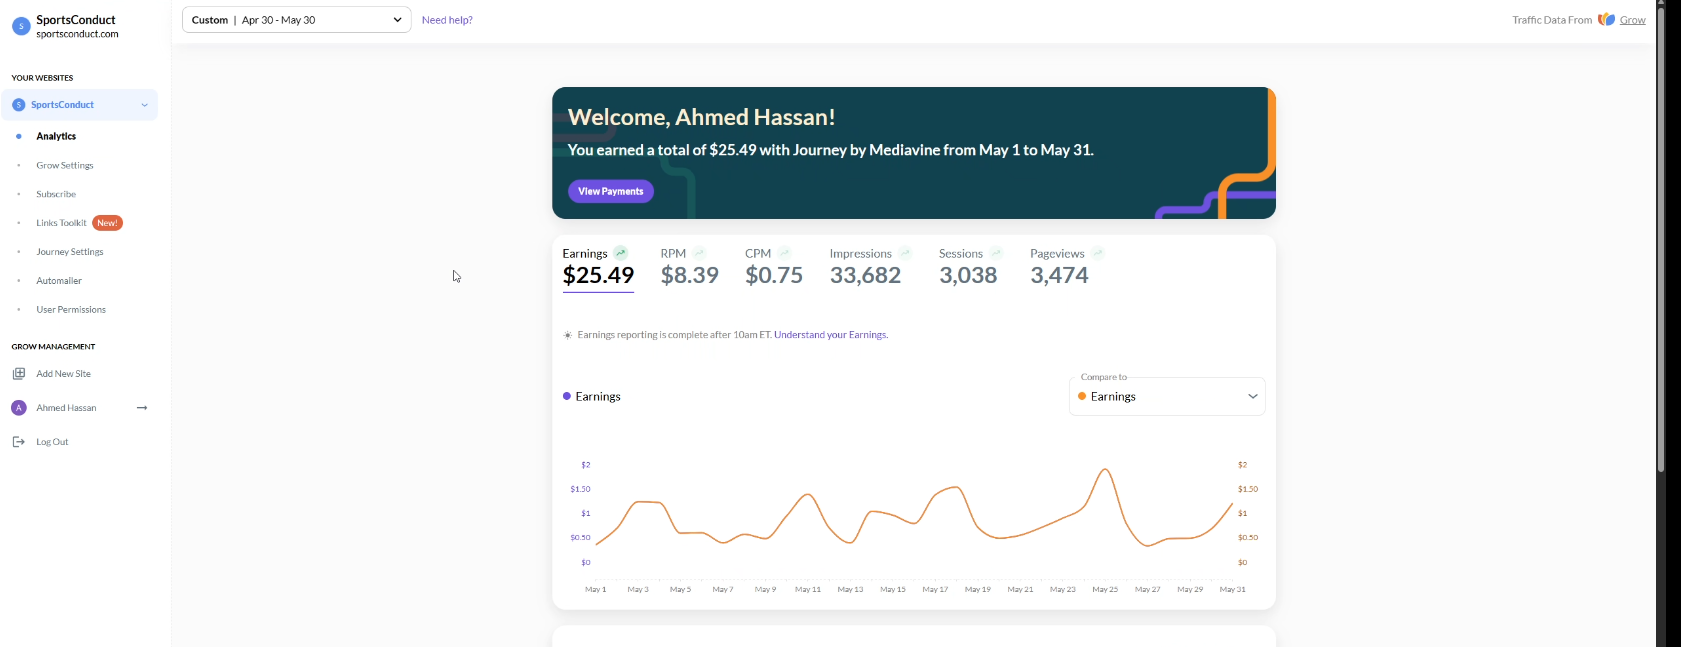Click the Welcome, Ahmed Hassan! heading
Viewport: 1681px width, 647px height.
pyautogui.click(x=702, y=117)
